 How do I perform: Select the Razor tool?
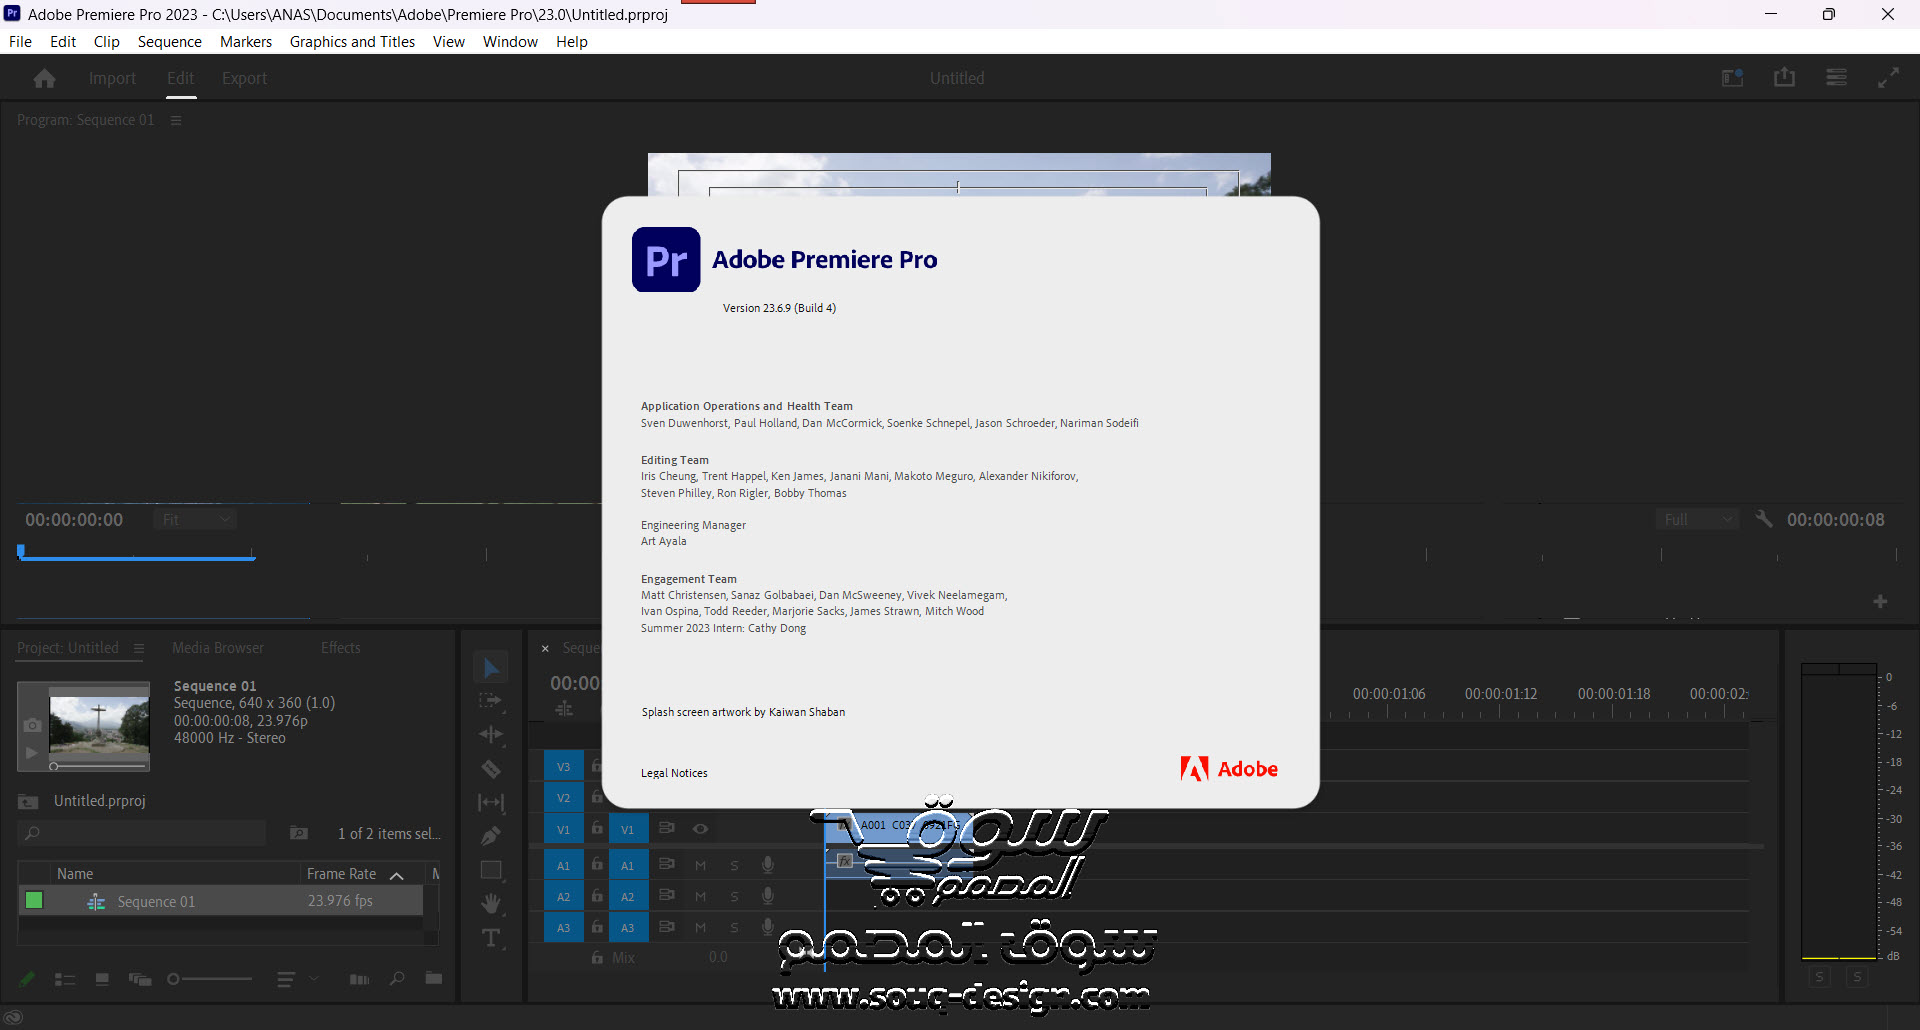(490, 768)
